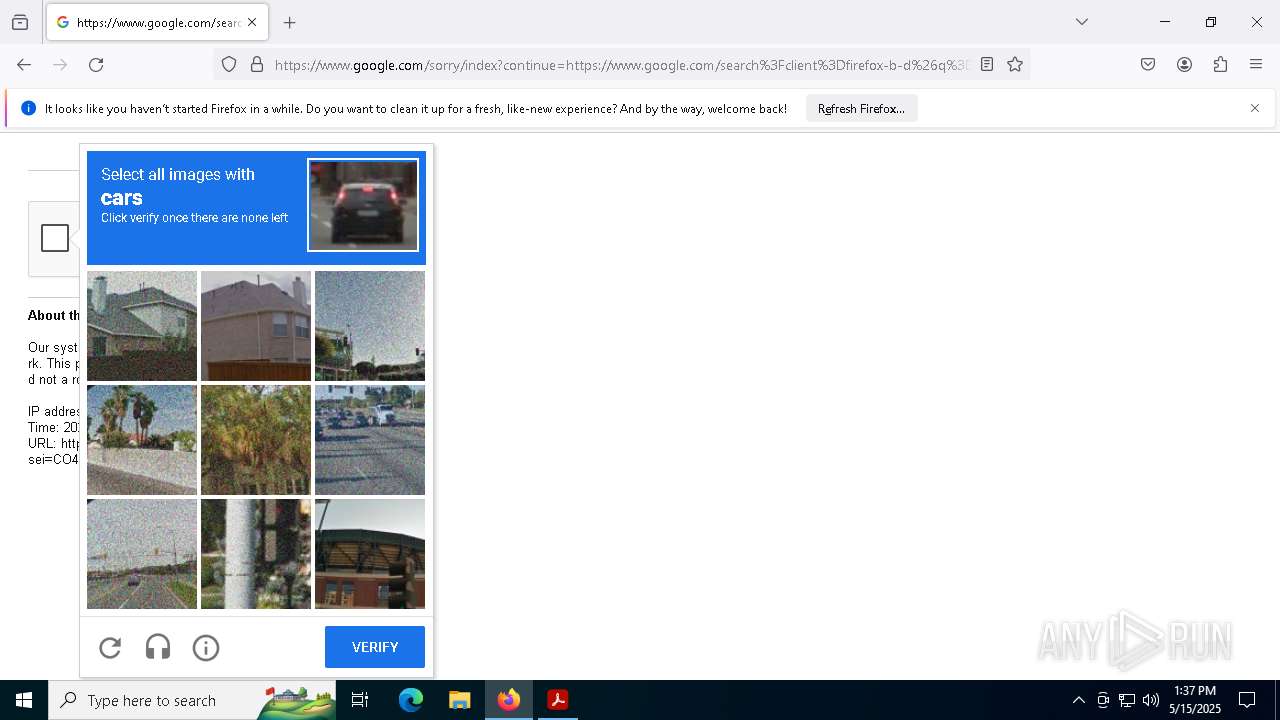Focus the URL address bar
The width and height of the screenshot is (1280, 720).
coord(620,65)
